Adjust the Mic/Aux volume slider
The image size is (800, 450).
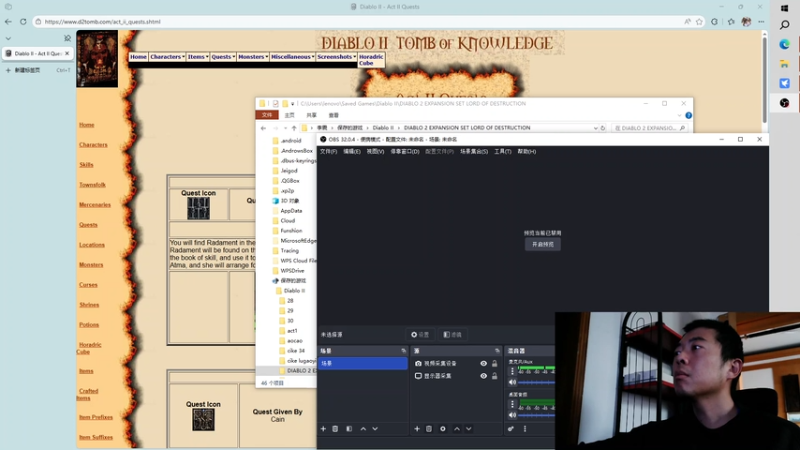536,382
